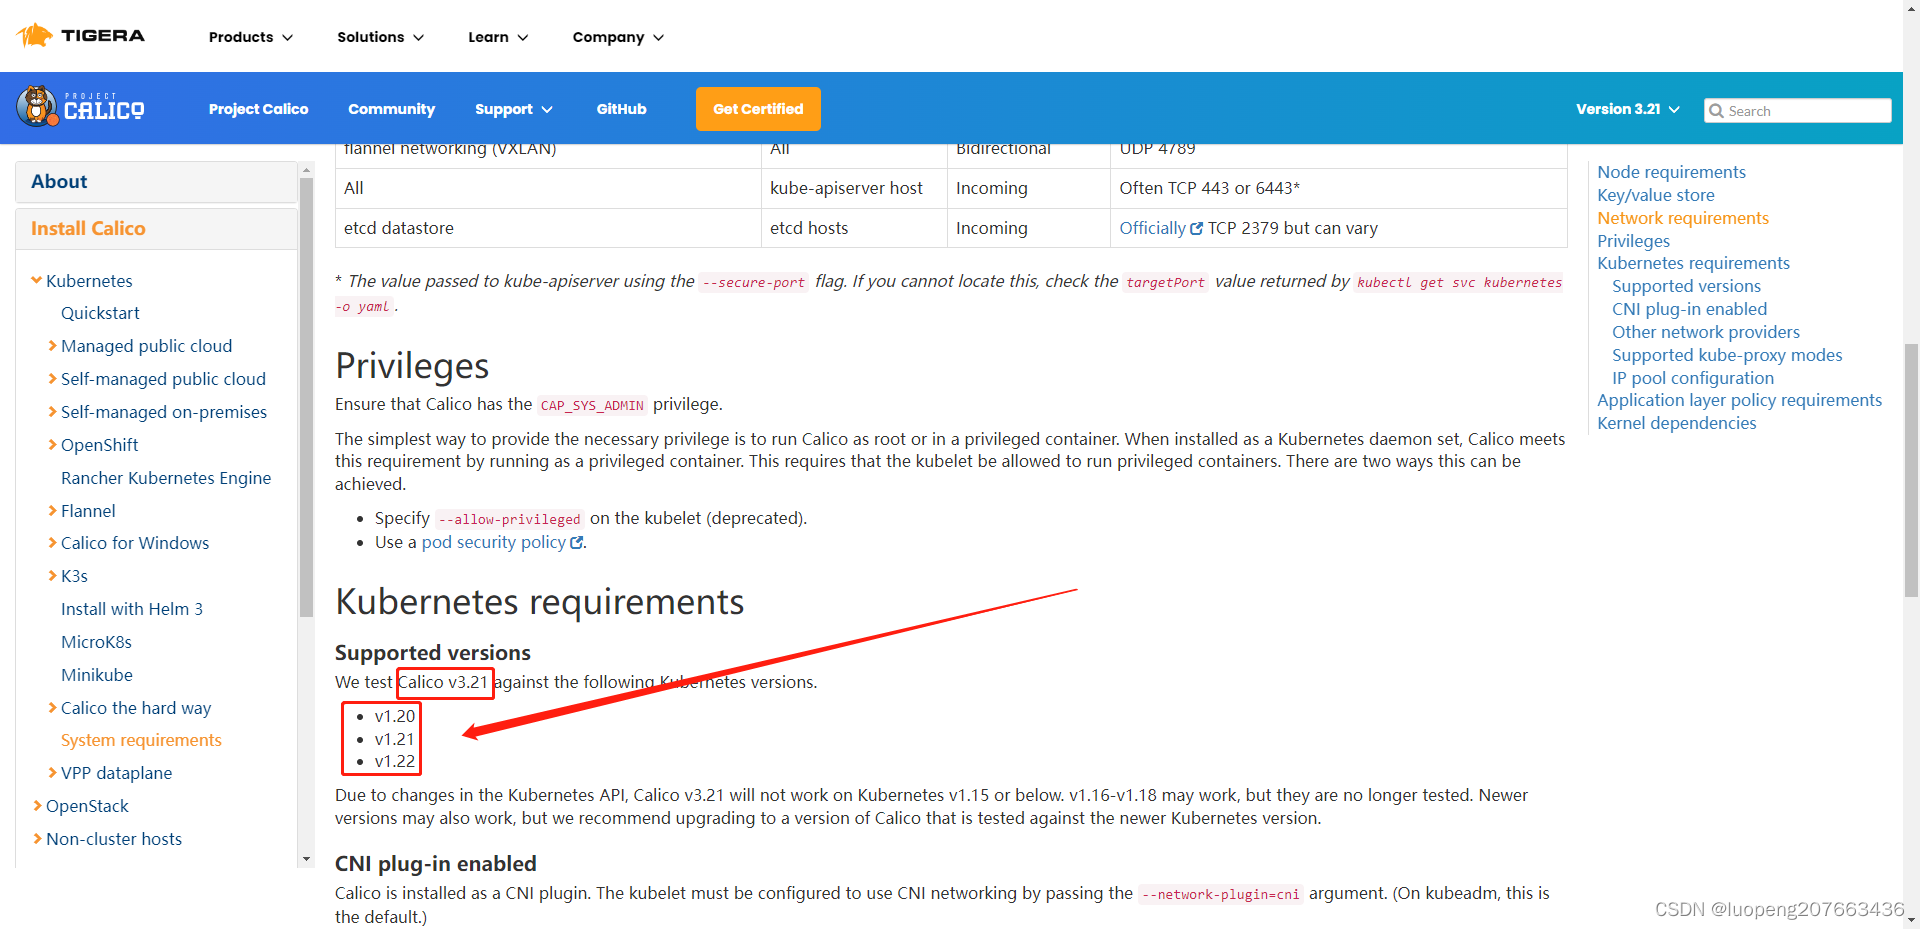Image resolution: width=1920 pixels, height=929 pixels.
Task: Jump to Supported versions in contents
Action: [x=1686, y=286]
